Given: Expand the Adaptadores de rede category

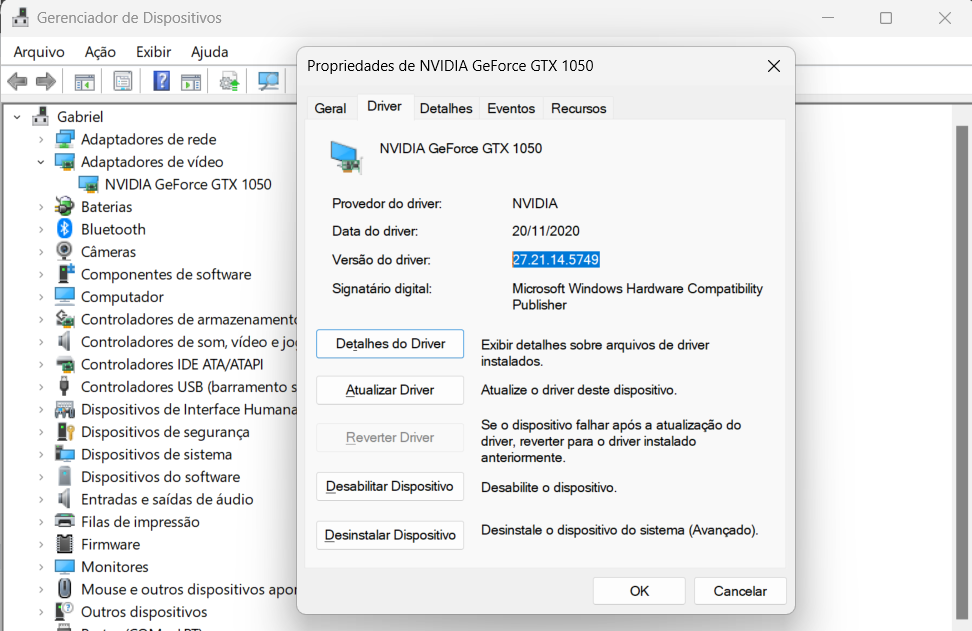Looking at the screenshot, I should (41, 139).
